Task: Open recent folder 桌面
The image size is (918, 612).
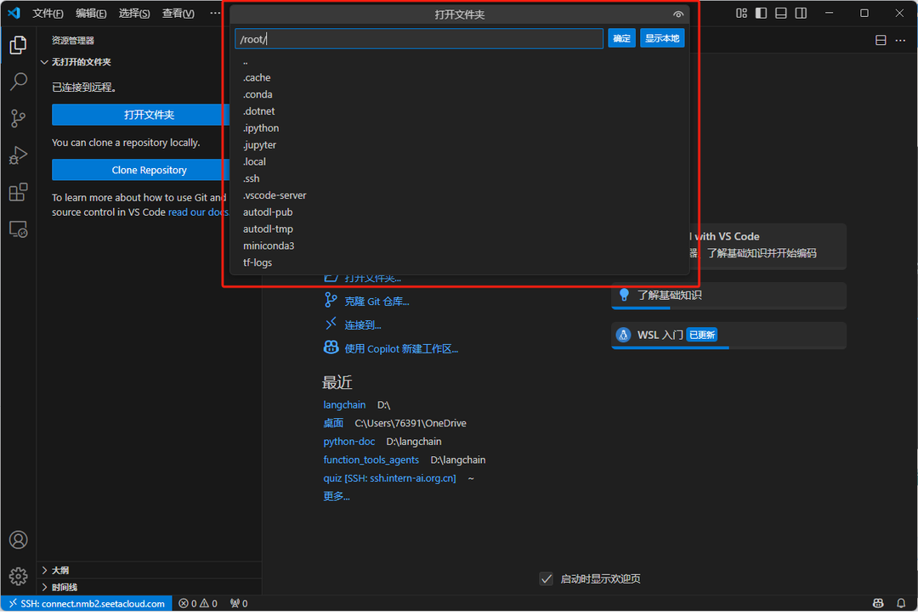Action: [333, 423]
